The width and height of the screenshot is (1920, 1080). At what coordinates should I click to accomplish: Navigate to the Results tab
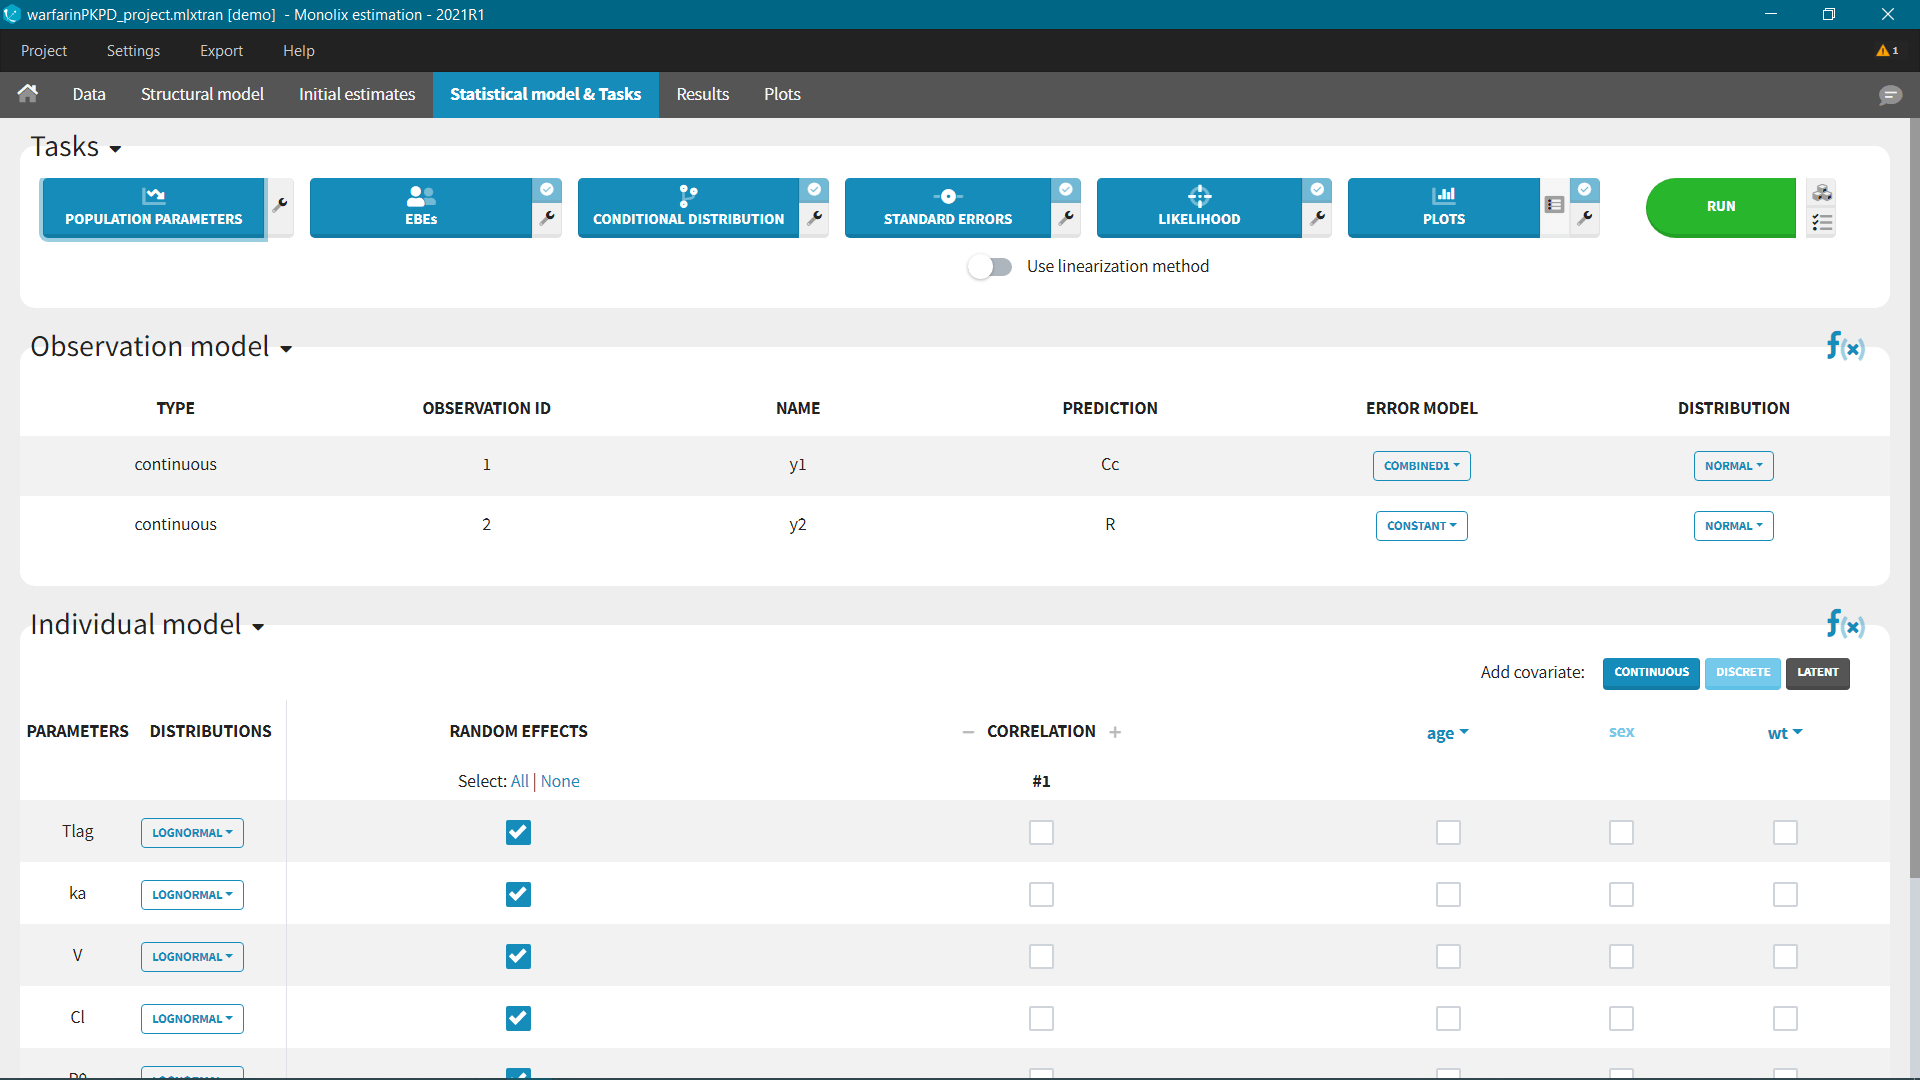point(703,94)
